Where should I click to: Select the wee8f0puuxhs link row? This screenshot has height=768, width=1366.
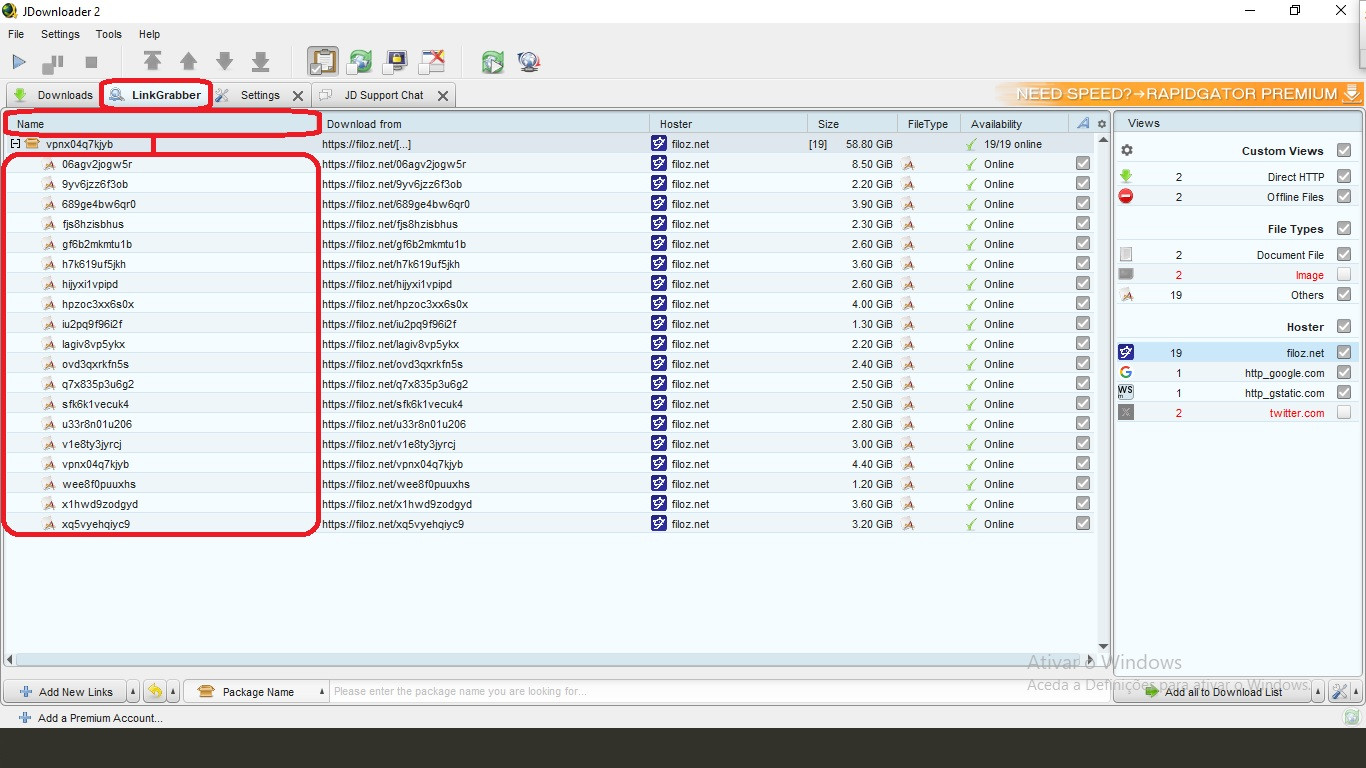tap(548, 484)
